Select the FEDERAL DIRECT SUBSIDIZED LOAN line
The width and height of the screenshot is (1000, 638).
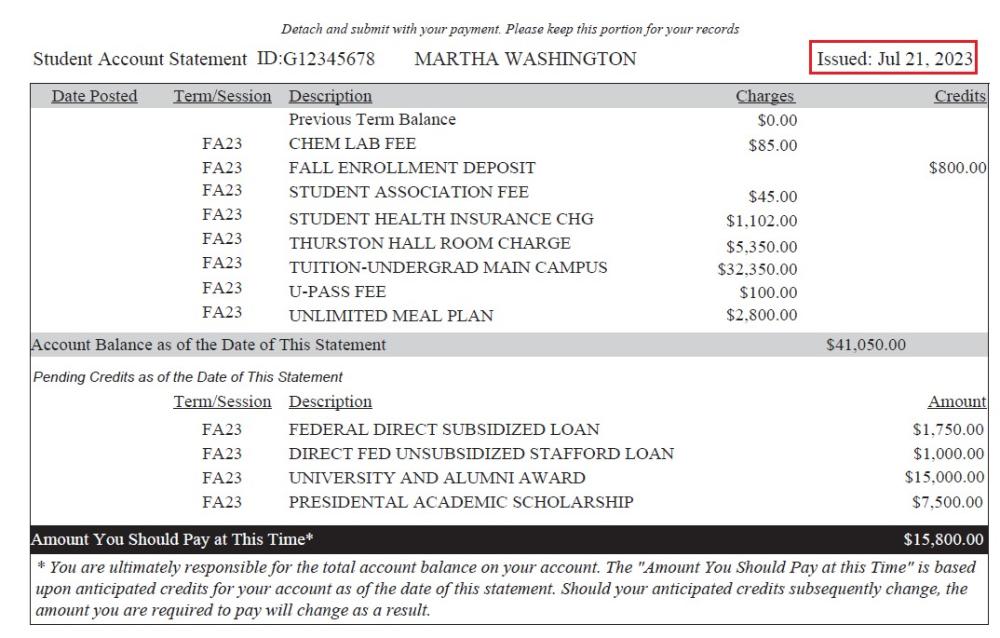click(444, 430)
